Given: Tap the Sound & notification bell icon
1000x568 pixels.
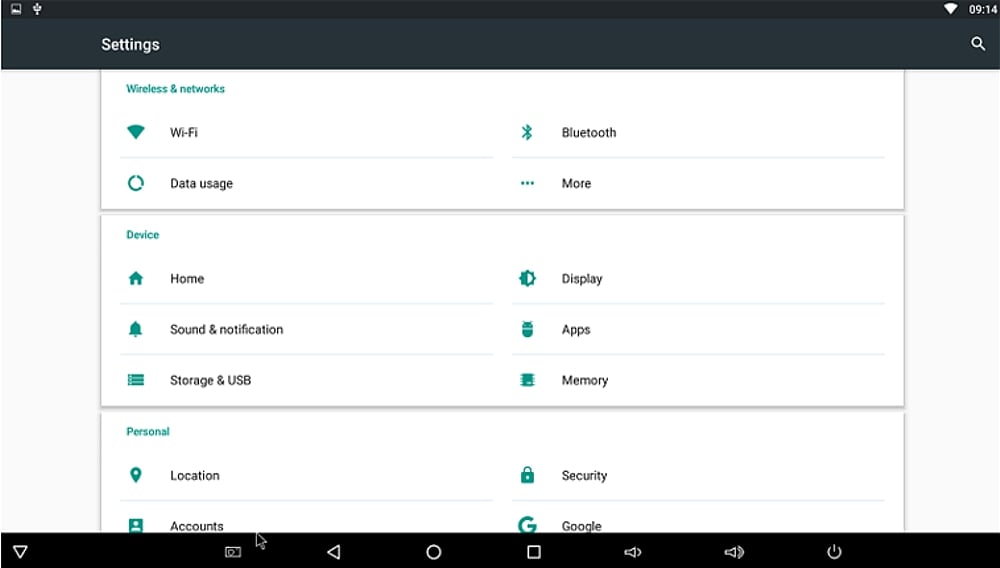Looking at the screenshot, I should (x=135, y=329).
